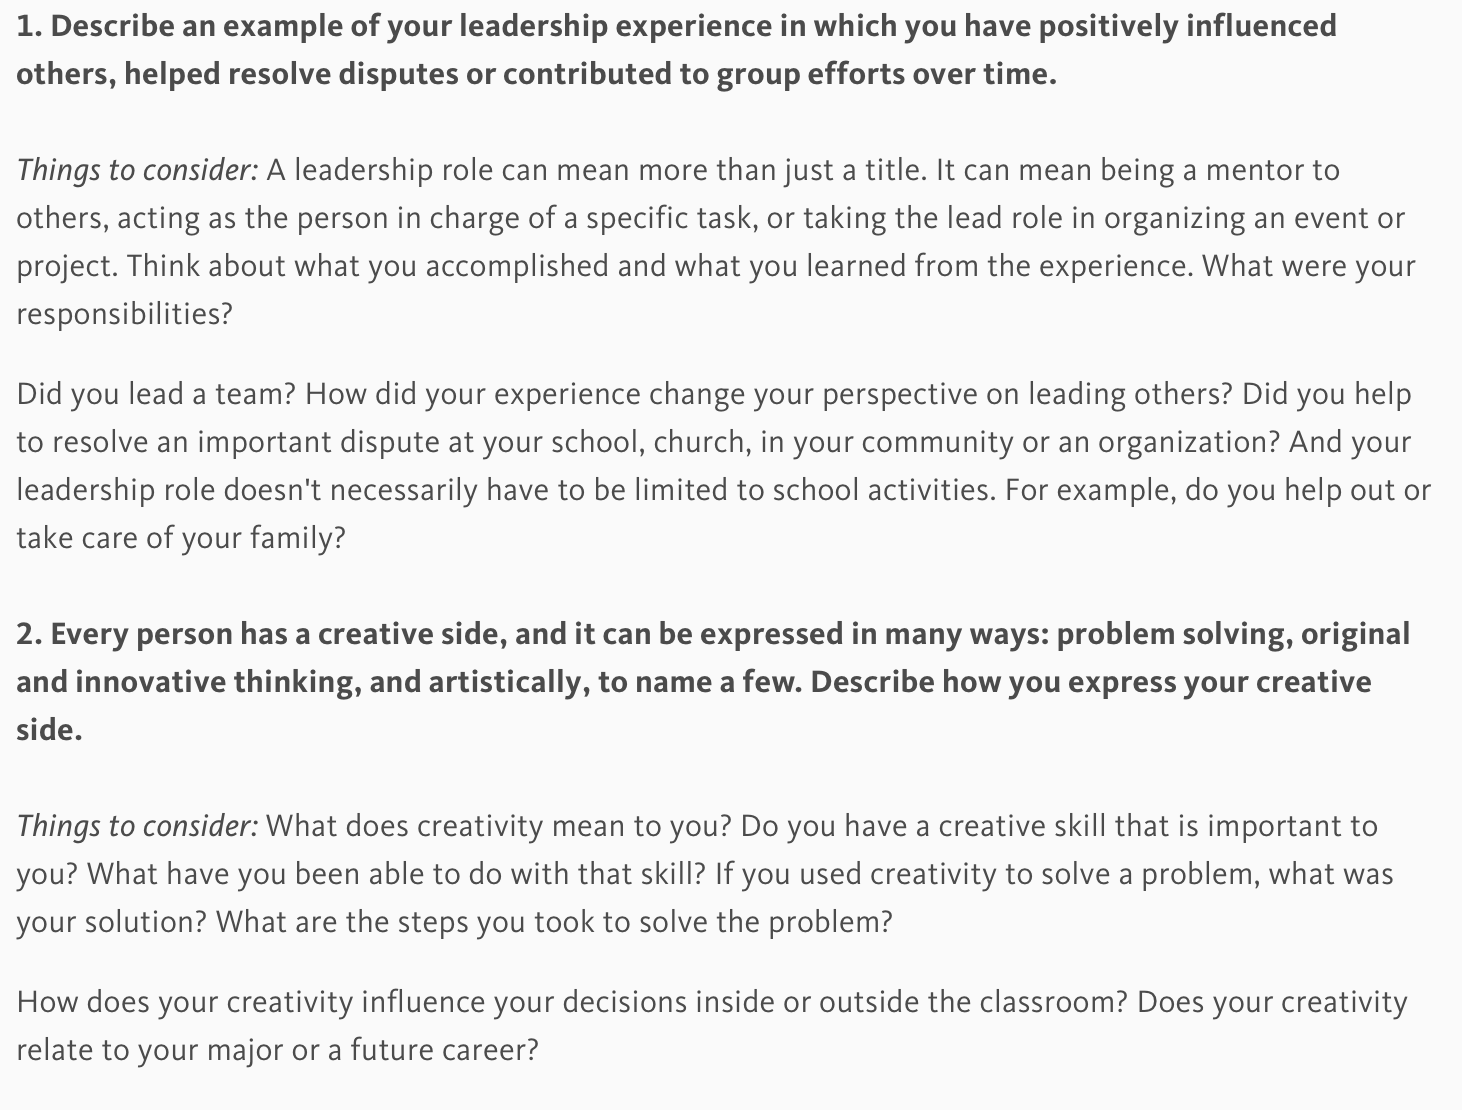Screen dimensions: 1462x1110
Task: Click "What are the steps you took to solve the problem?"
Action: click(x=553, y=922)
